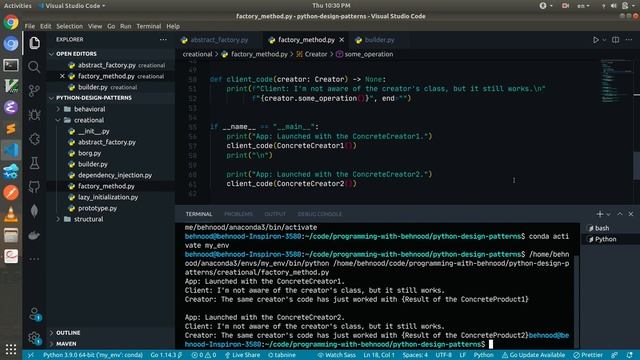Open the Explorer view in activity bar
Image resolution: width=640 pixels, height=360 pixels.
pyautogui.click(x=34, y=43)
